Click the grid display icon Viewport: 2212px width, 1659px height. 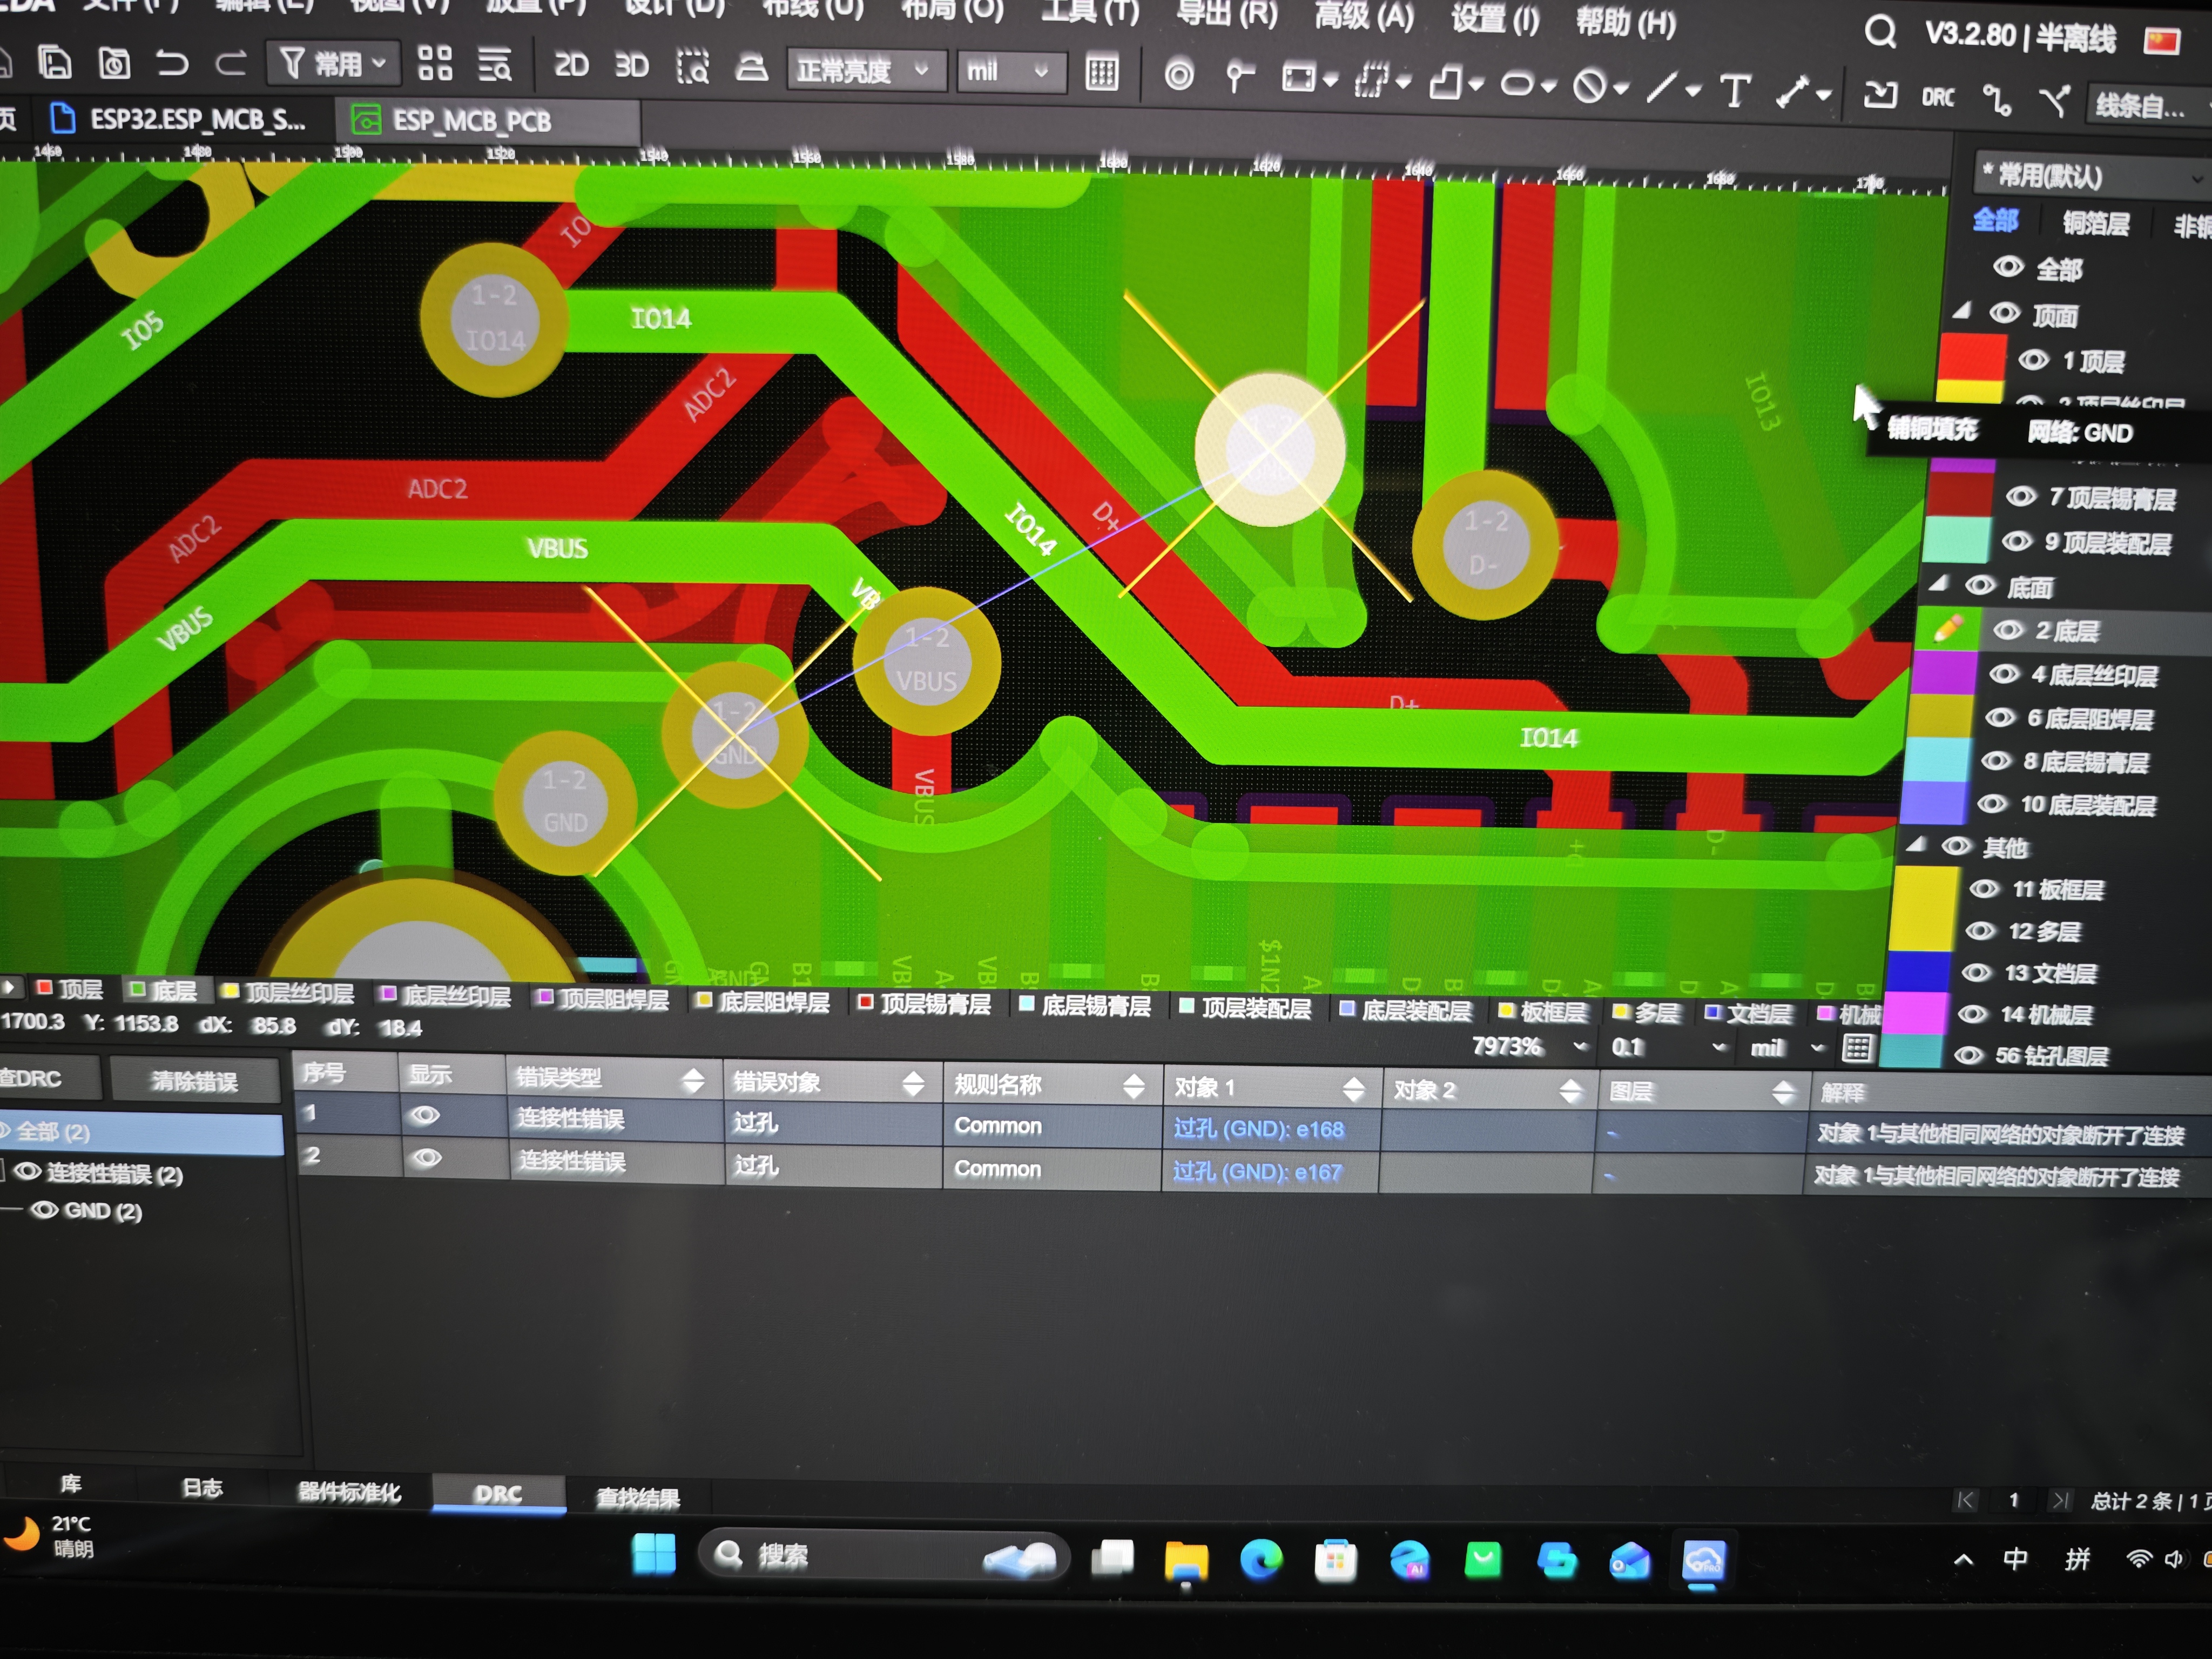(1102, 73)
